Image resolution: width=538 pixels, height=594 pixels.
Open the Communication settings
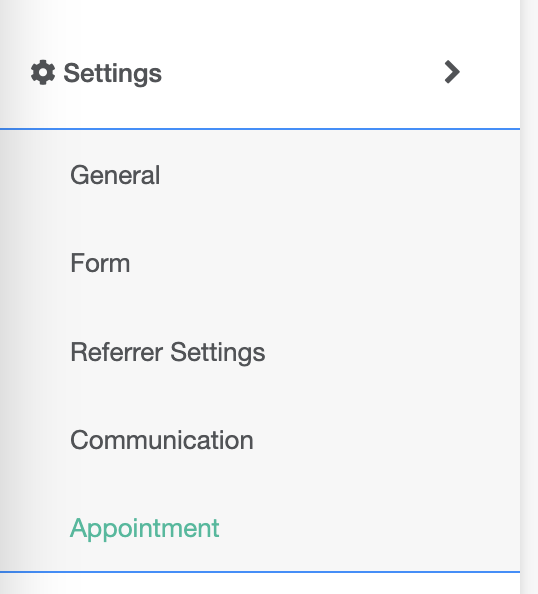point(162,440)
